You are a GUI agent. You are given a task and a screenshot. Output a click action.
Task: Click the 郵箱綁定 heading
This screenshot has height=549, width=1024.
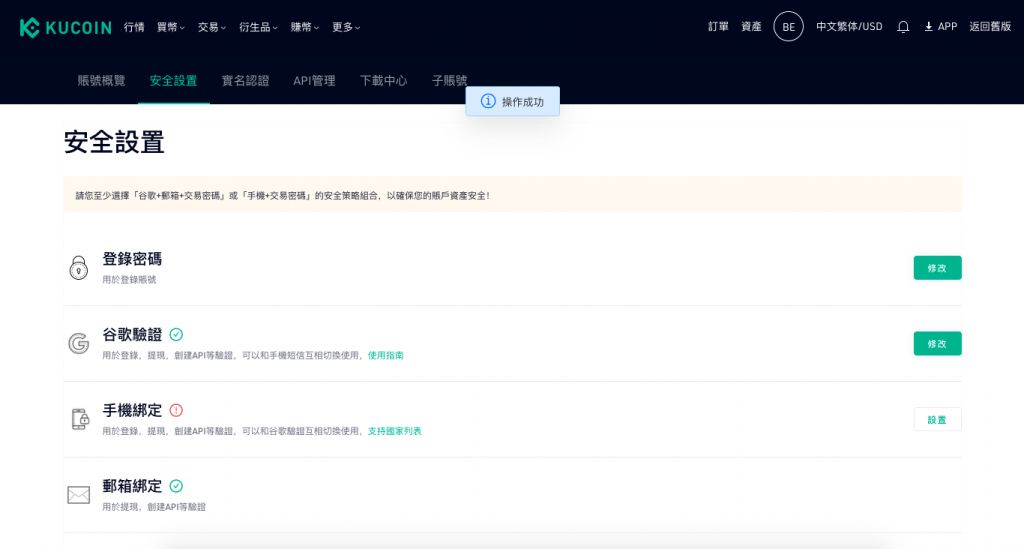[x=132, y=486]
